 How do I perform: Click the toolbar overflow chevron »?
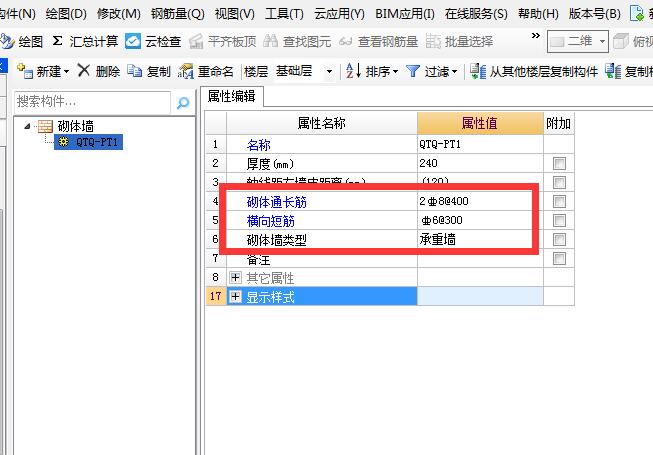point(536,36)
